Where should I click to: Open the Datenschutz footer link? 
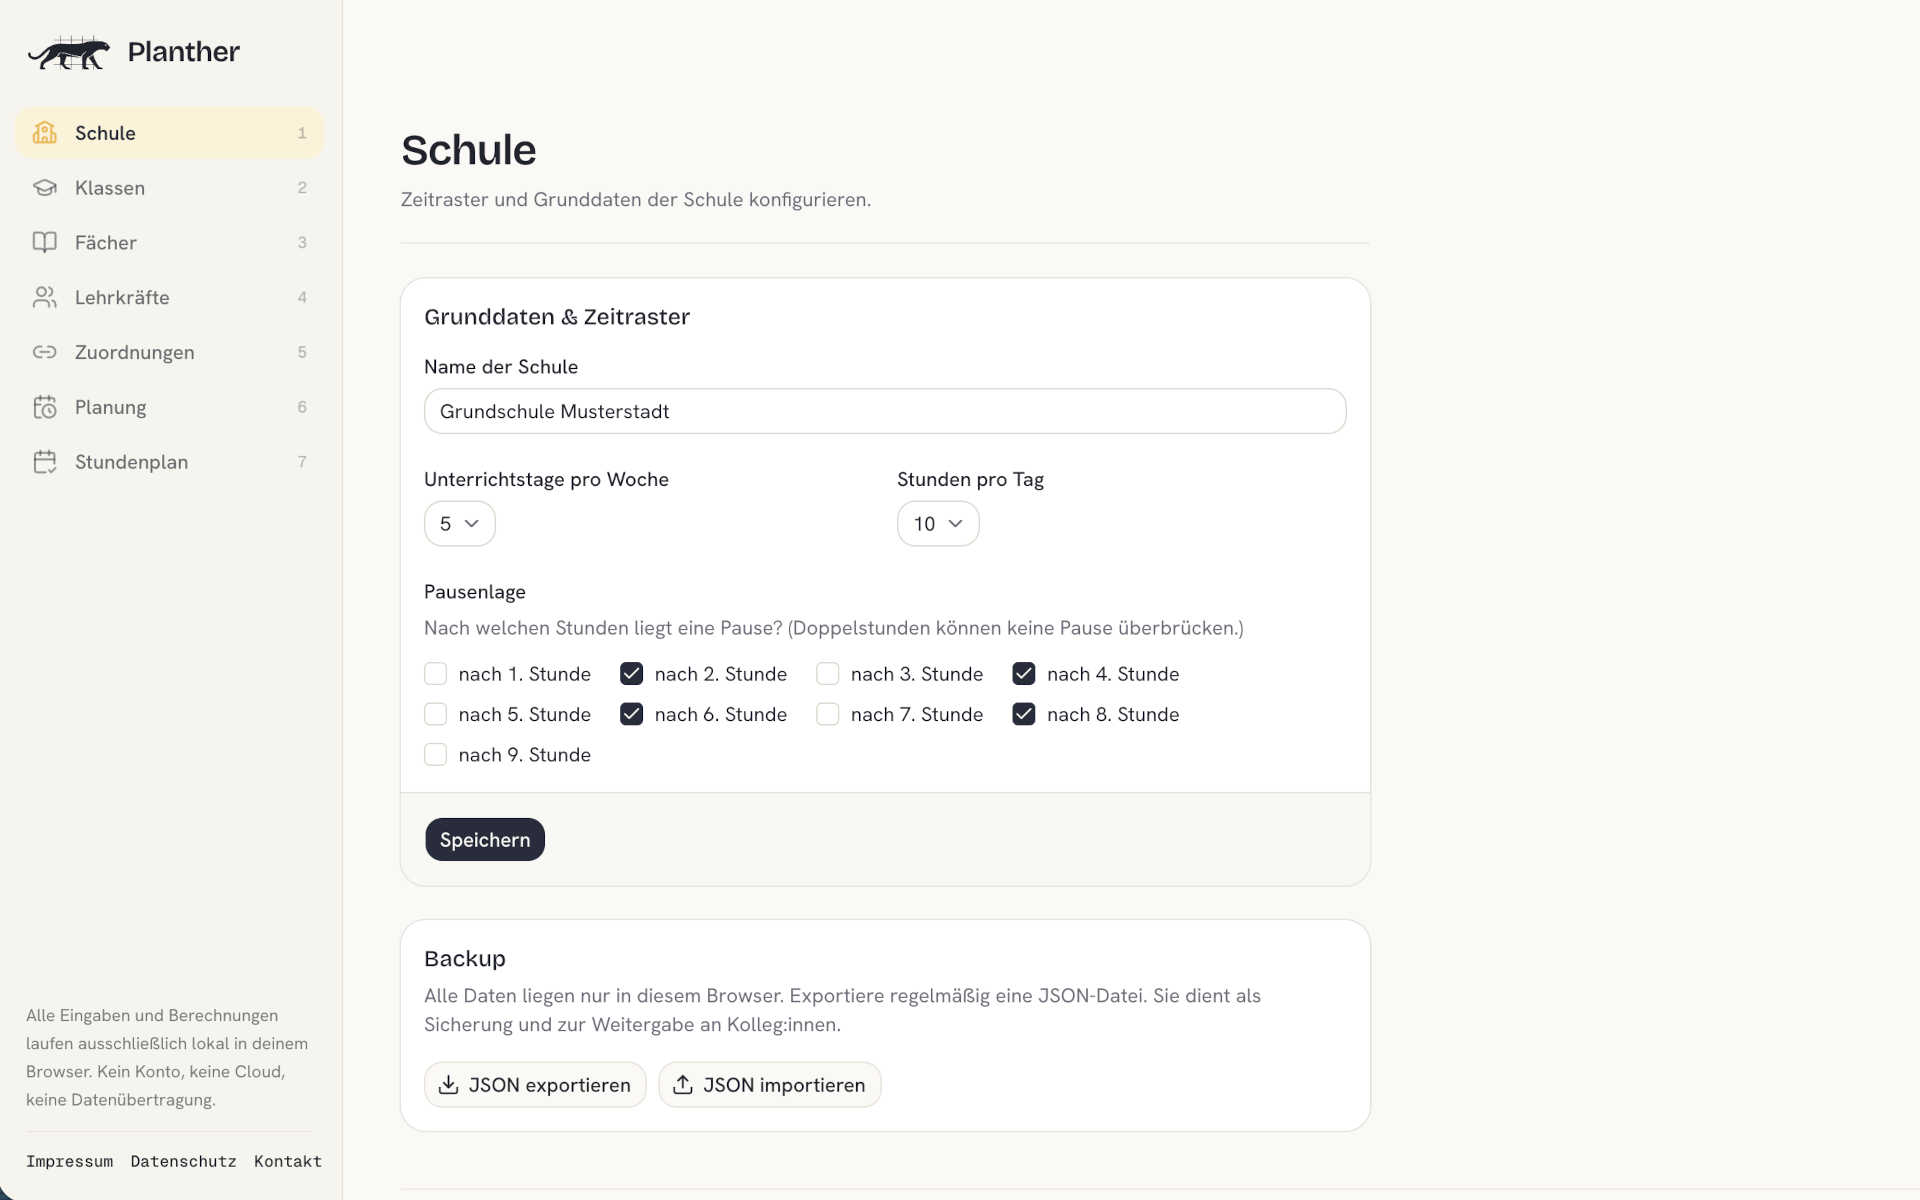tap(183, 1161)
